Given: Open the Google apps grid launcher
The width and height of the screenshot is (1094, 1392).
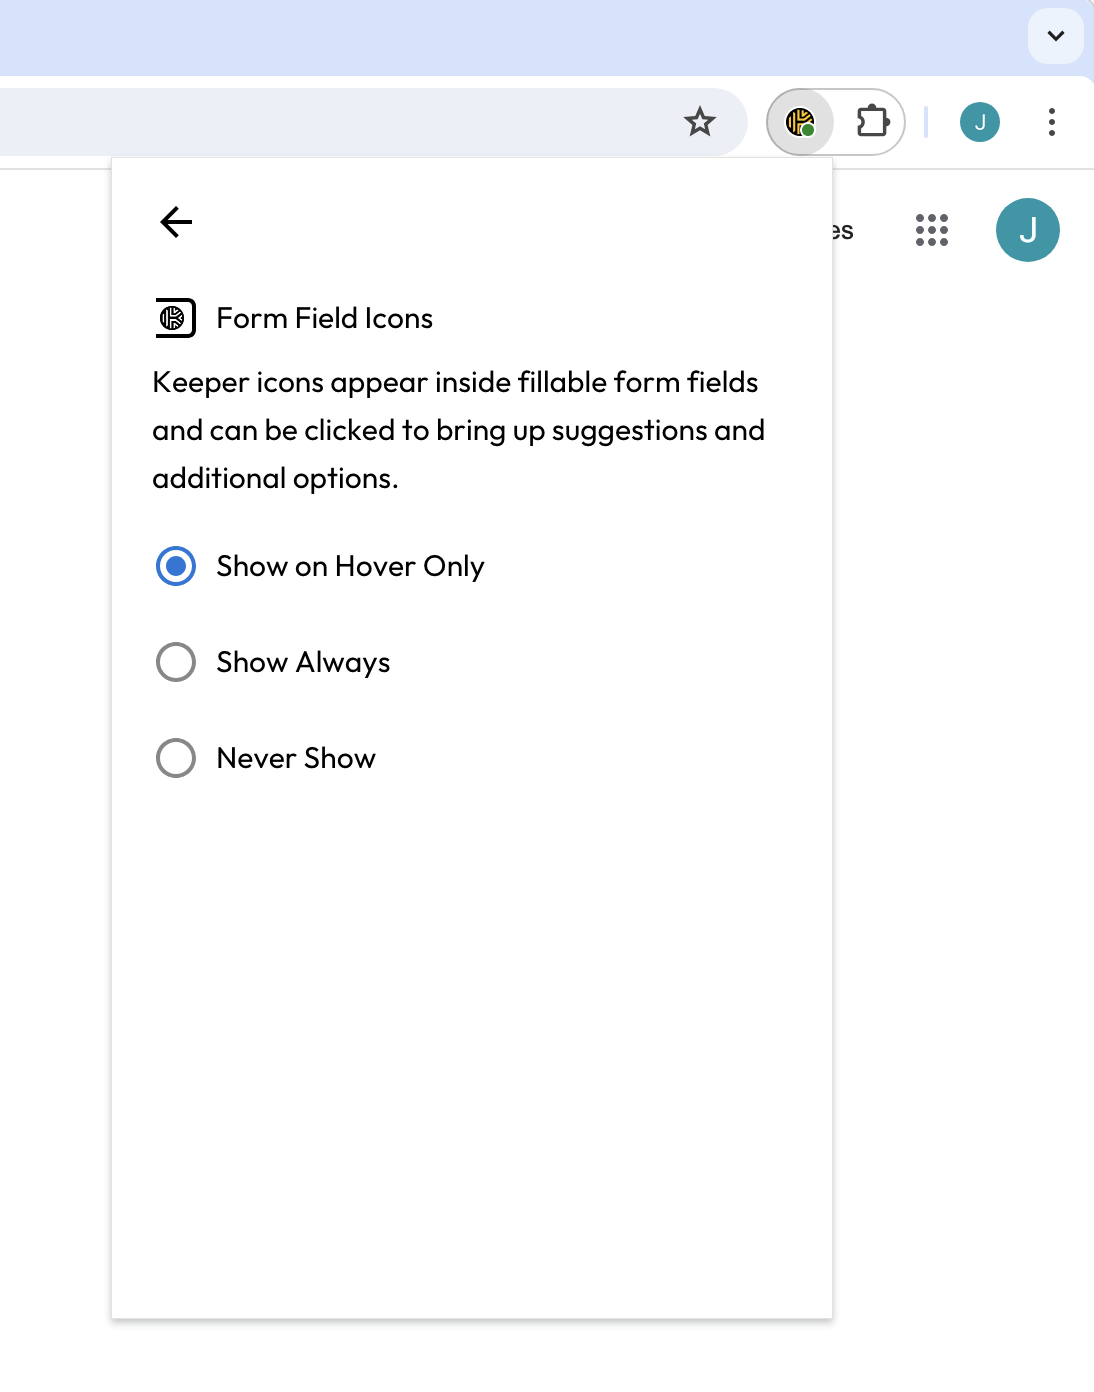Looking at the screenshot, I should coord(931,230).
